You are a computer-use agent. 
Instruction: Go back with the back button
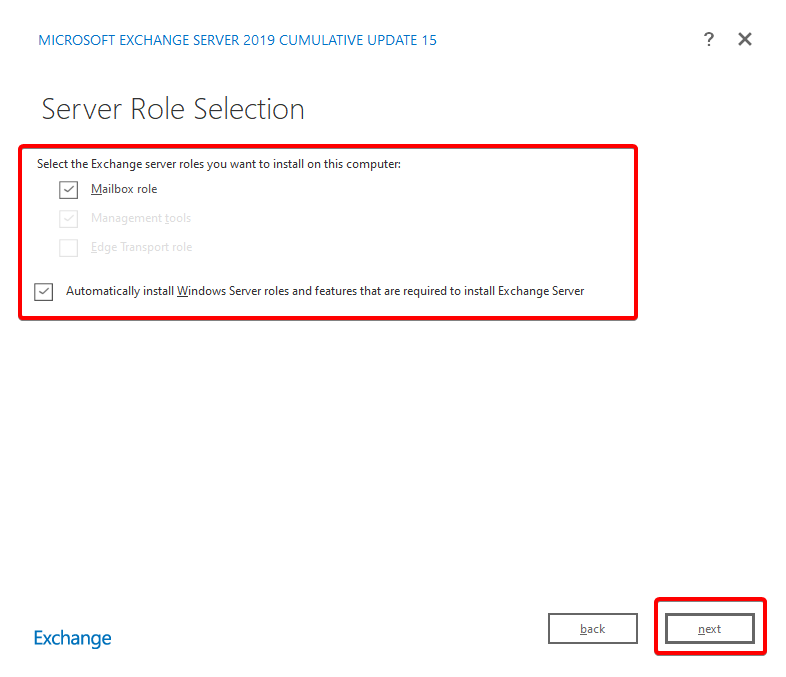(592, 629)
